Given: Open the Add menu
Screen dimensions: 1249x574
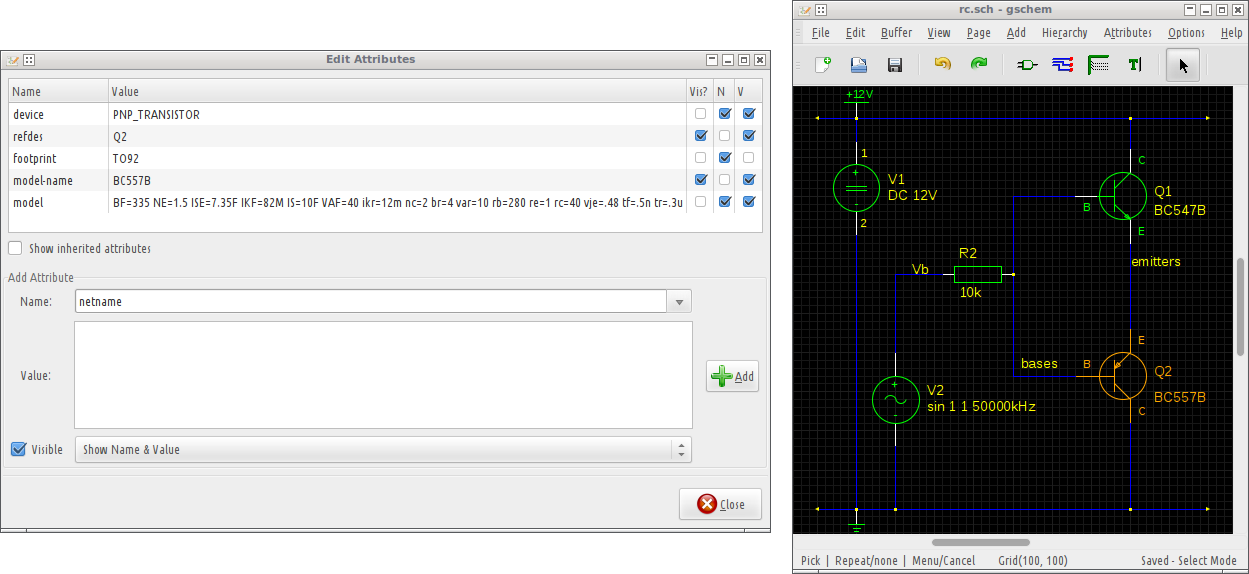Looking at the screenshot, I should pyautogui.click(x=1016, y=33).
